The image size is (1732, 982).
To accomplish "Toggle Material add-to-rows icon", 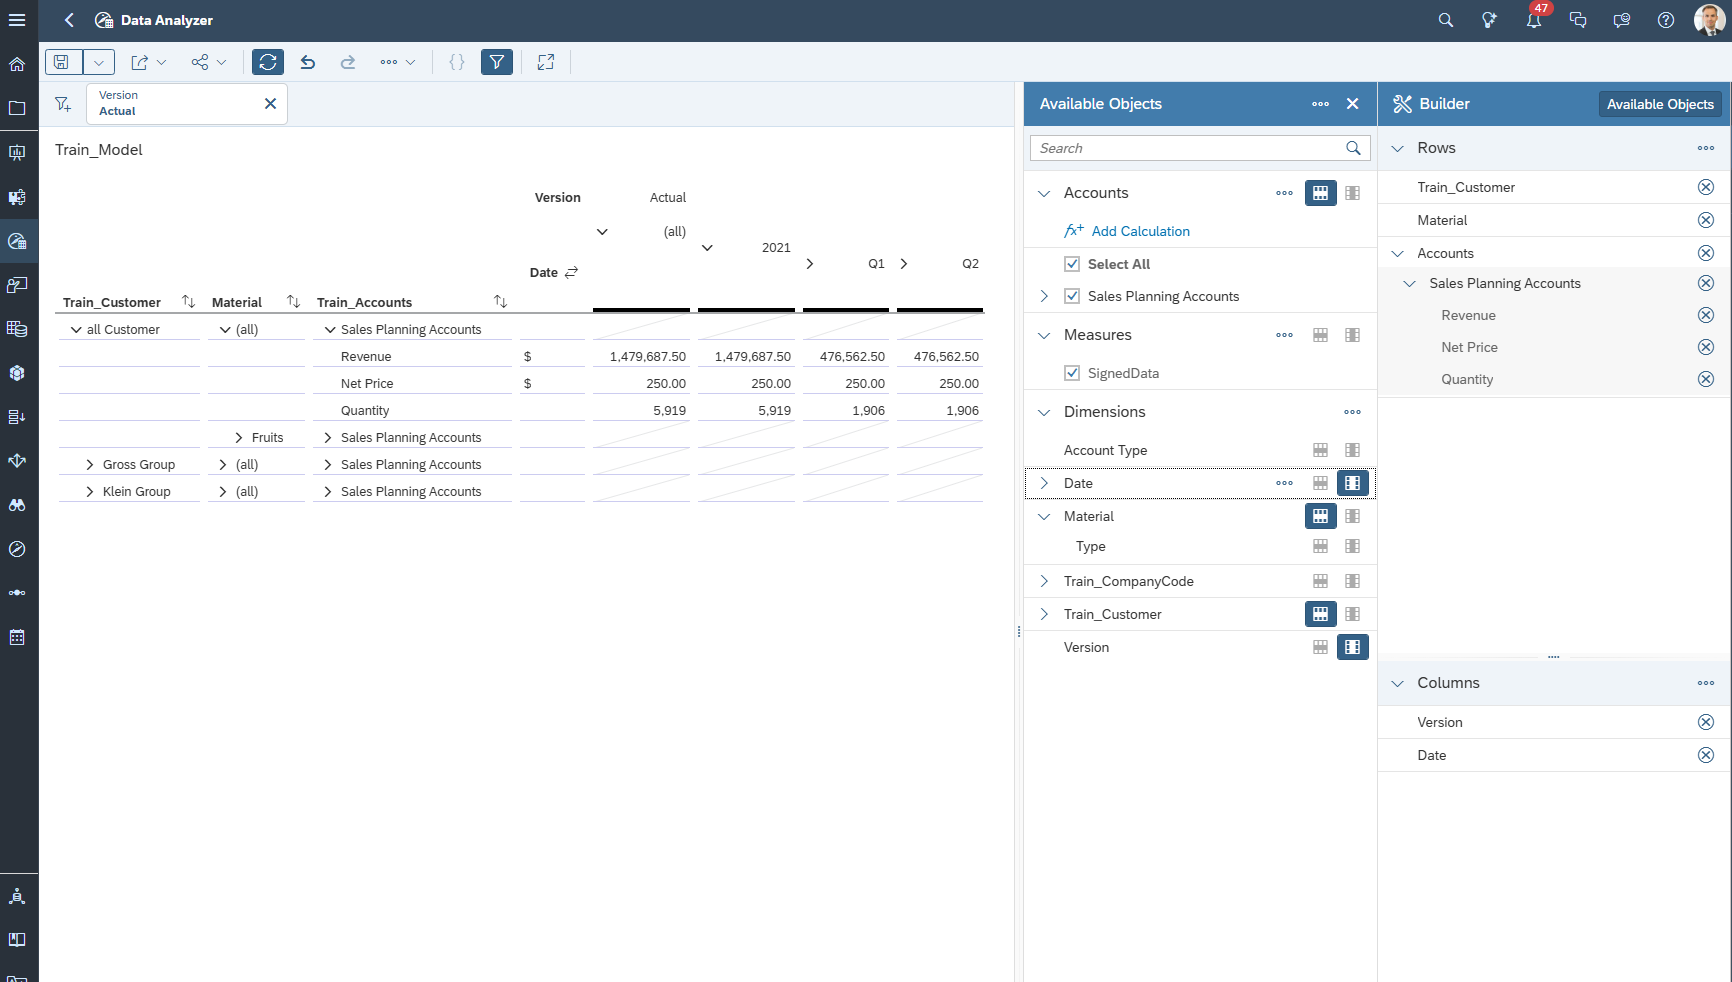I will click(1321, 516).
